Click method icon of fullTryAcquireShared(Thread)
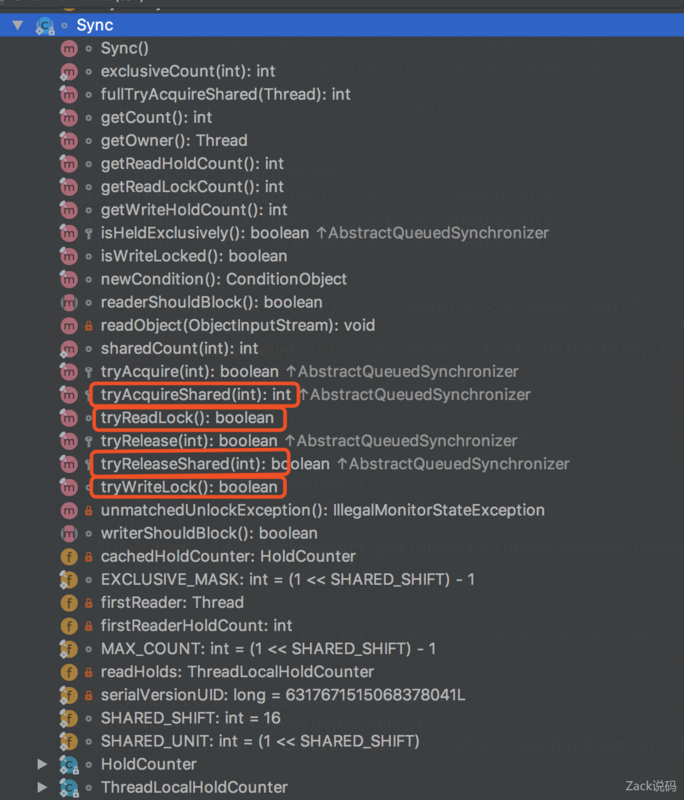684x800 pixels. coord(69,94)
